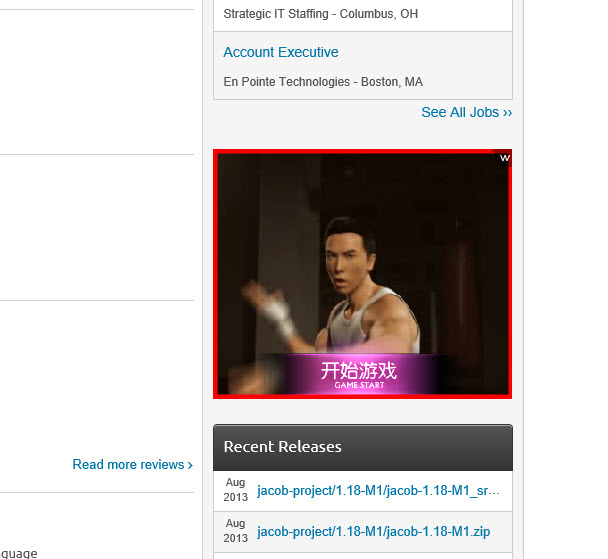Screen dimensions: 608x559
Task: Click the W corner badge on ad
Action: pos(504,158)
